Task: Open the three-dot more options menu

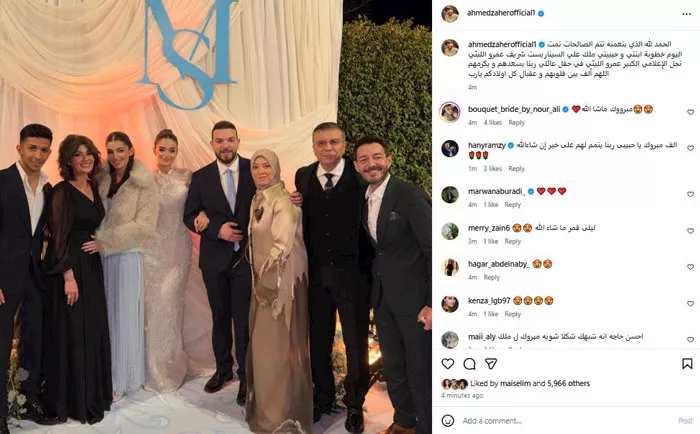Action: (x=687, y=14)
